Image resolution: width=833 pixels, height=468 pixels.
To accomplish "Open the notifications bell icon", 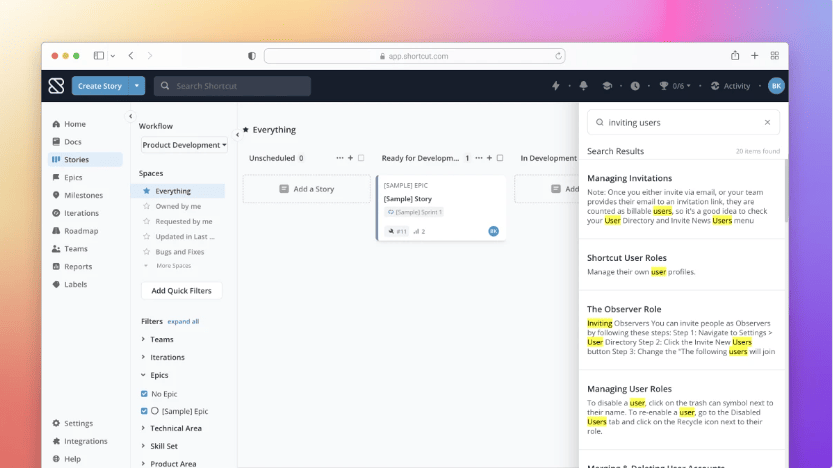I will (x=583, y=86).
